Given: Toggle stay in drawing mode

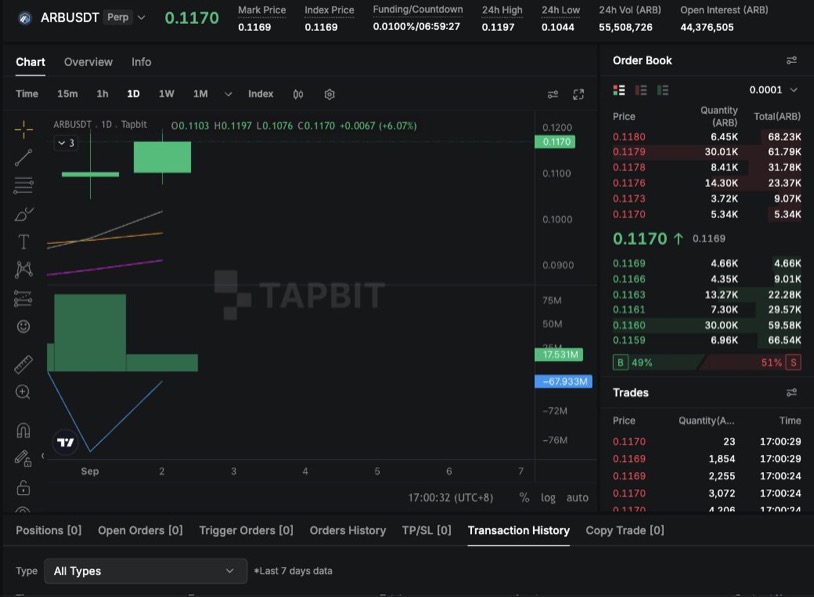Looking at the screenshot, I should (x=23, y=458).
